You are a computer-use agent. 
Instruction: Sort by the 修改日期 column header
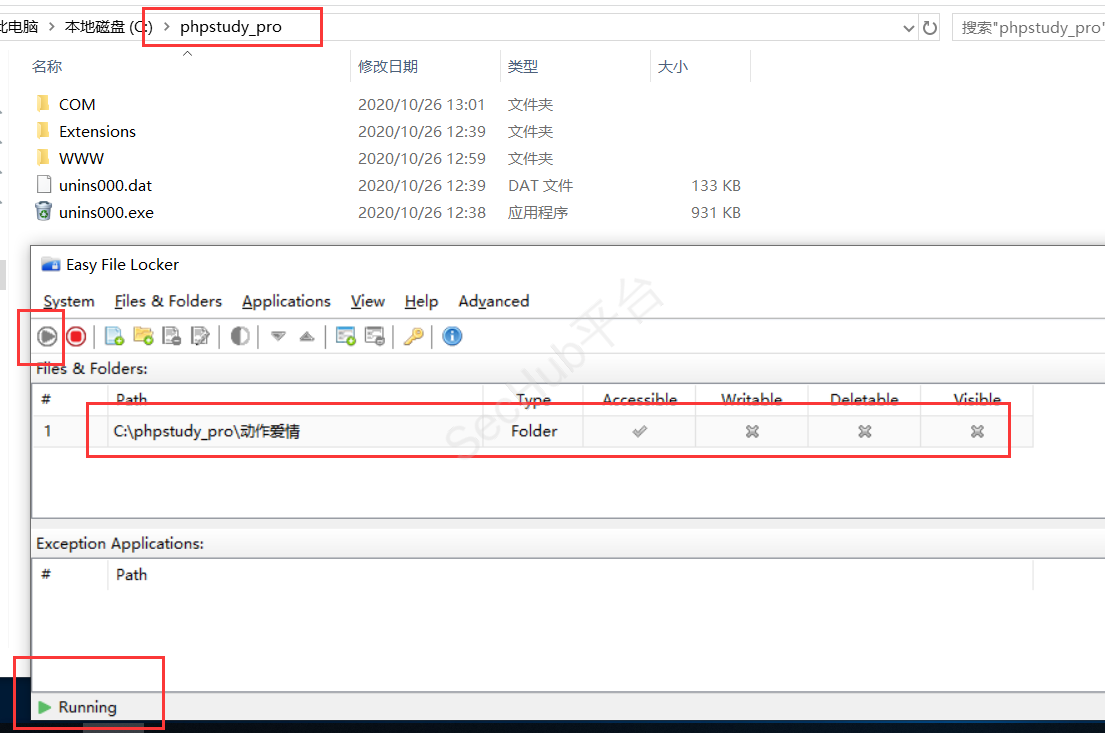click(388, 66)
